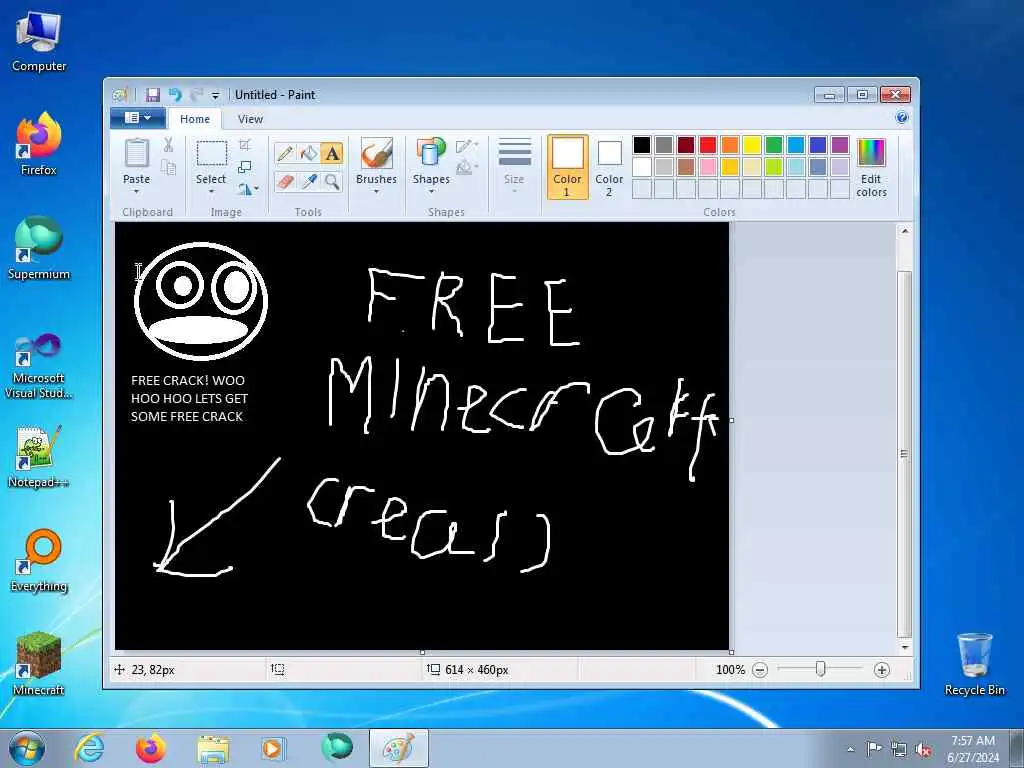The width and height of the screenshot is (1024, 768).
Task: Click the bottom-right canvas resize handle
Action: click(731, 652)
